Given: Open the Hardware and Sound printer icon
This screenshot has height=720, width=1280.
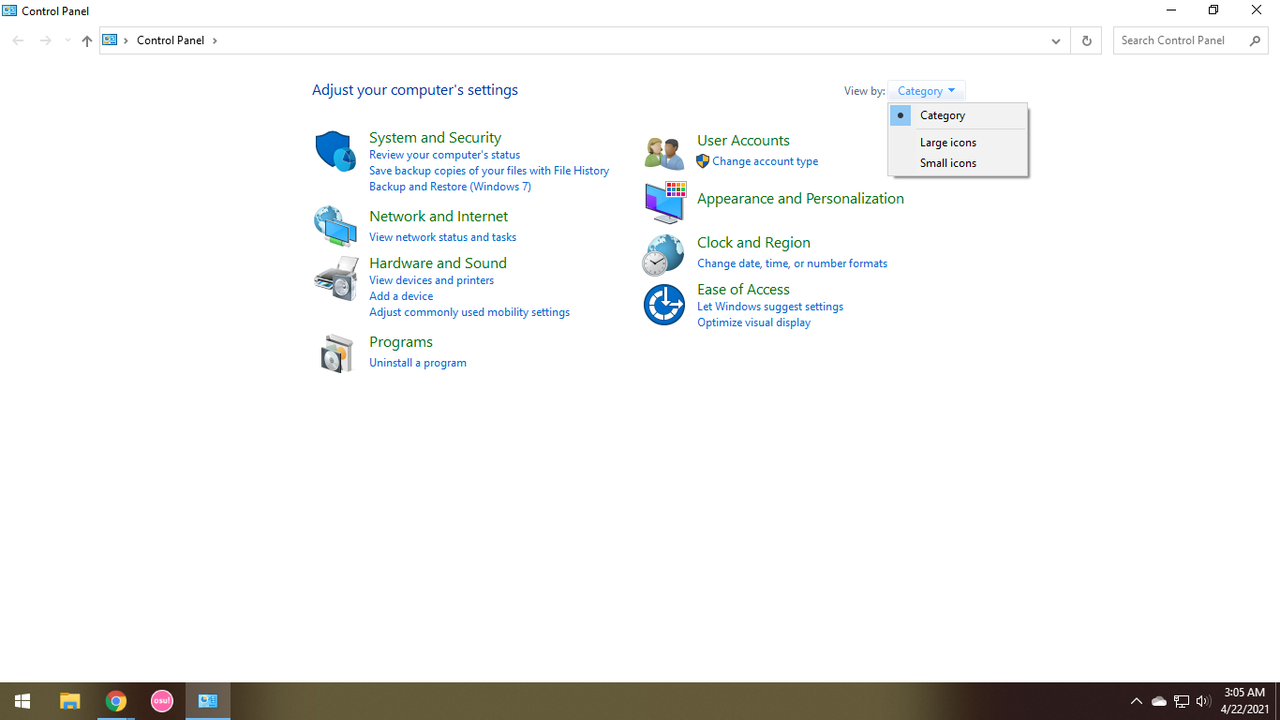Looking at the screenshot, I should click(336, 278).
